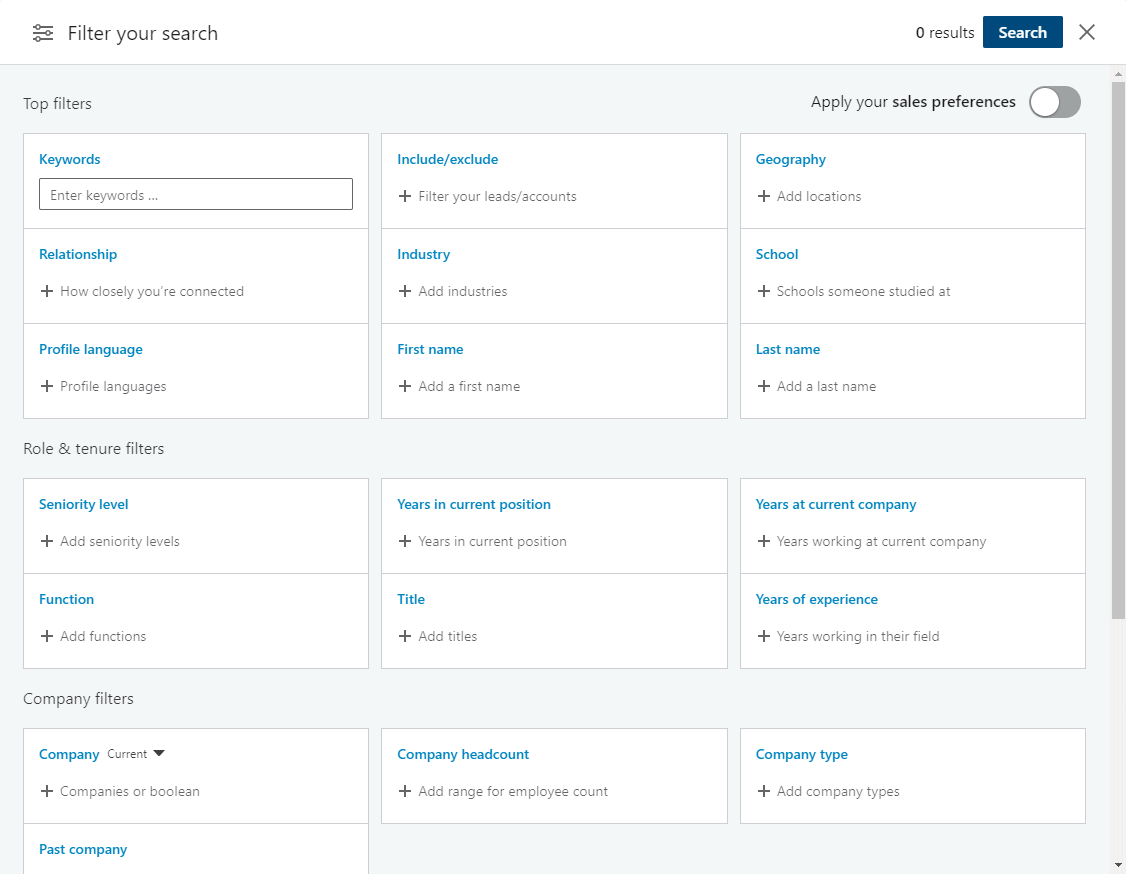Click plus icon by Years working at current company
This screenshot has height=874, width=1126.
763,541
